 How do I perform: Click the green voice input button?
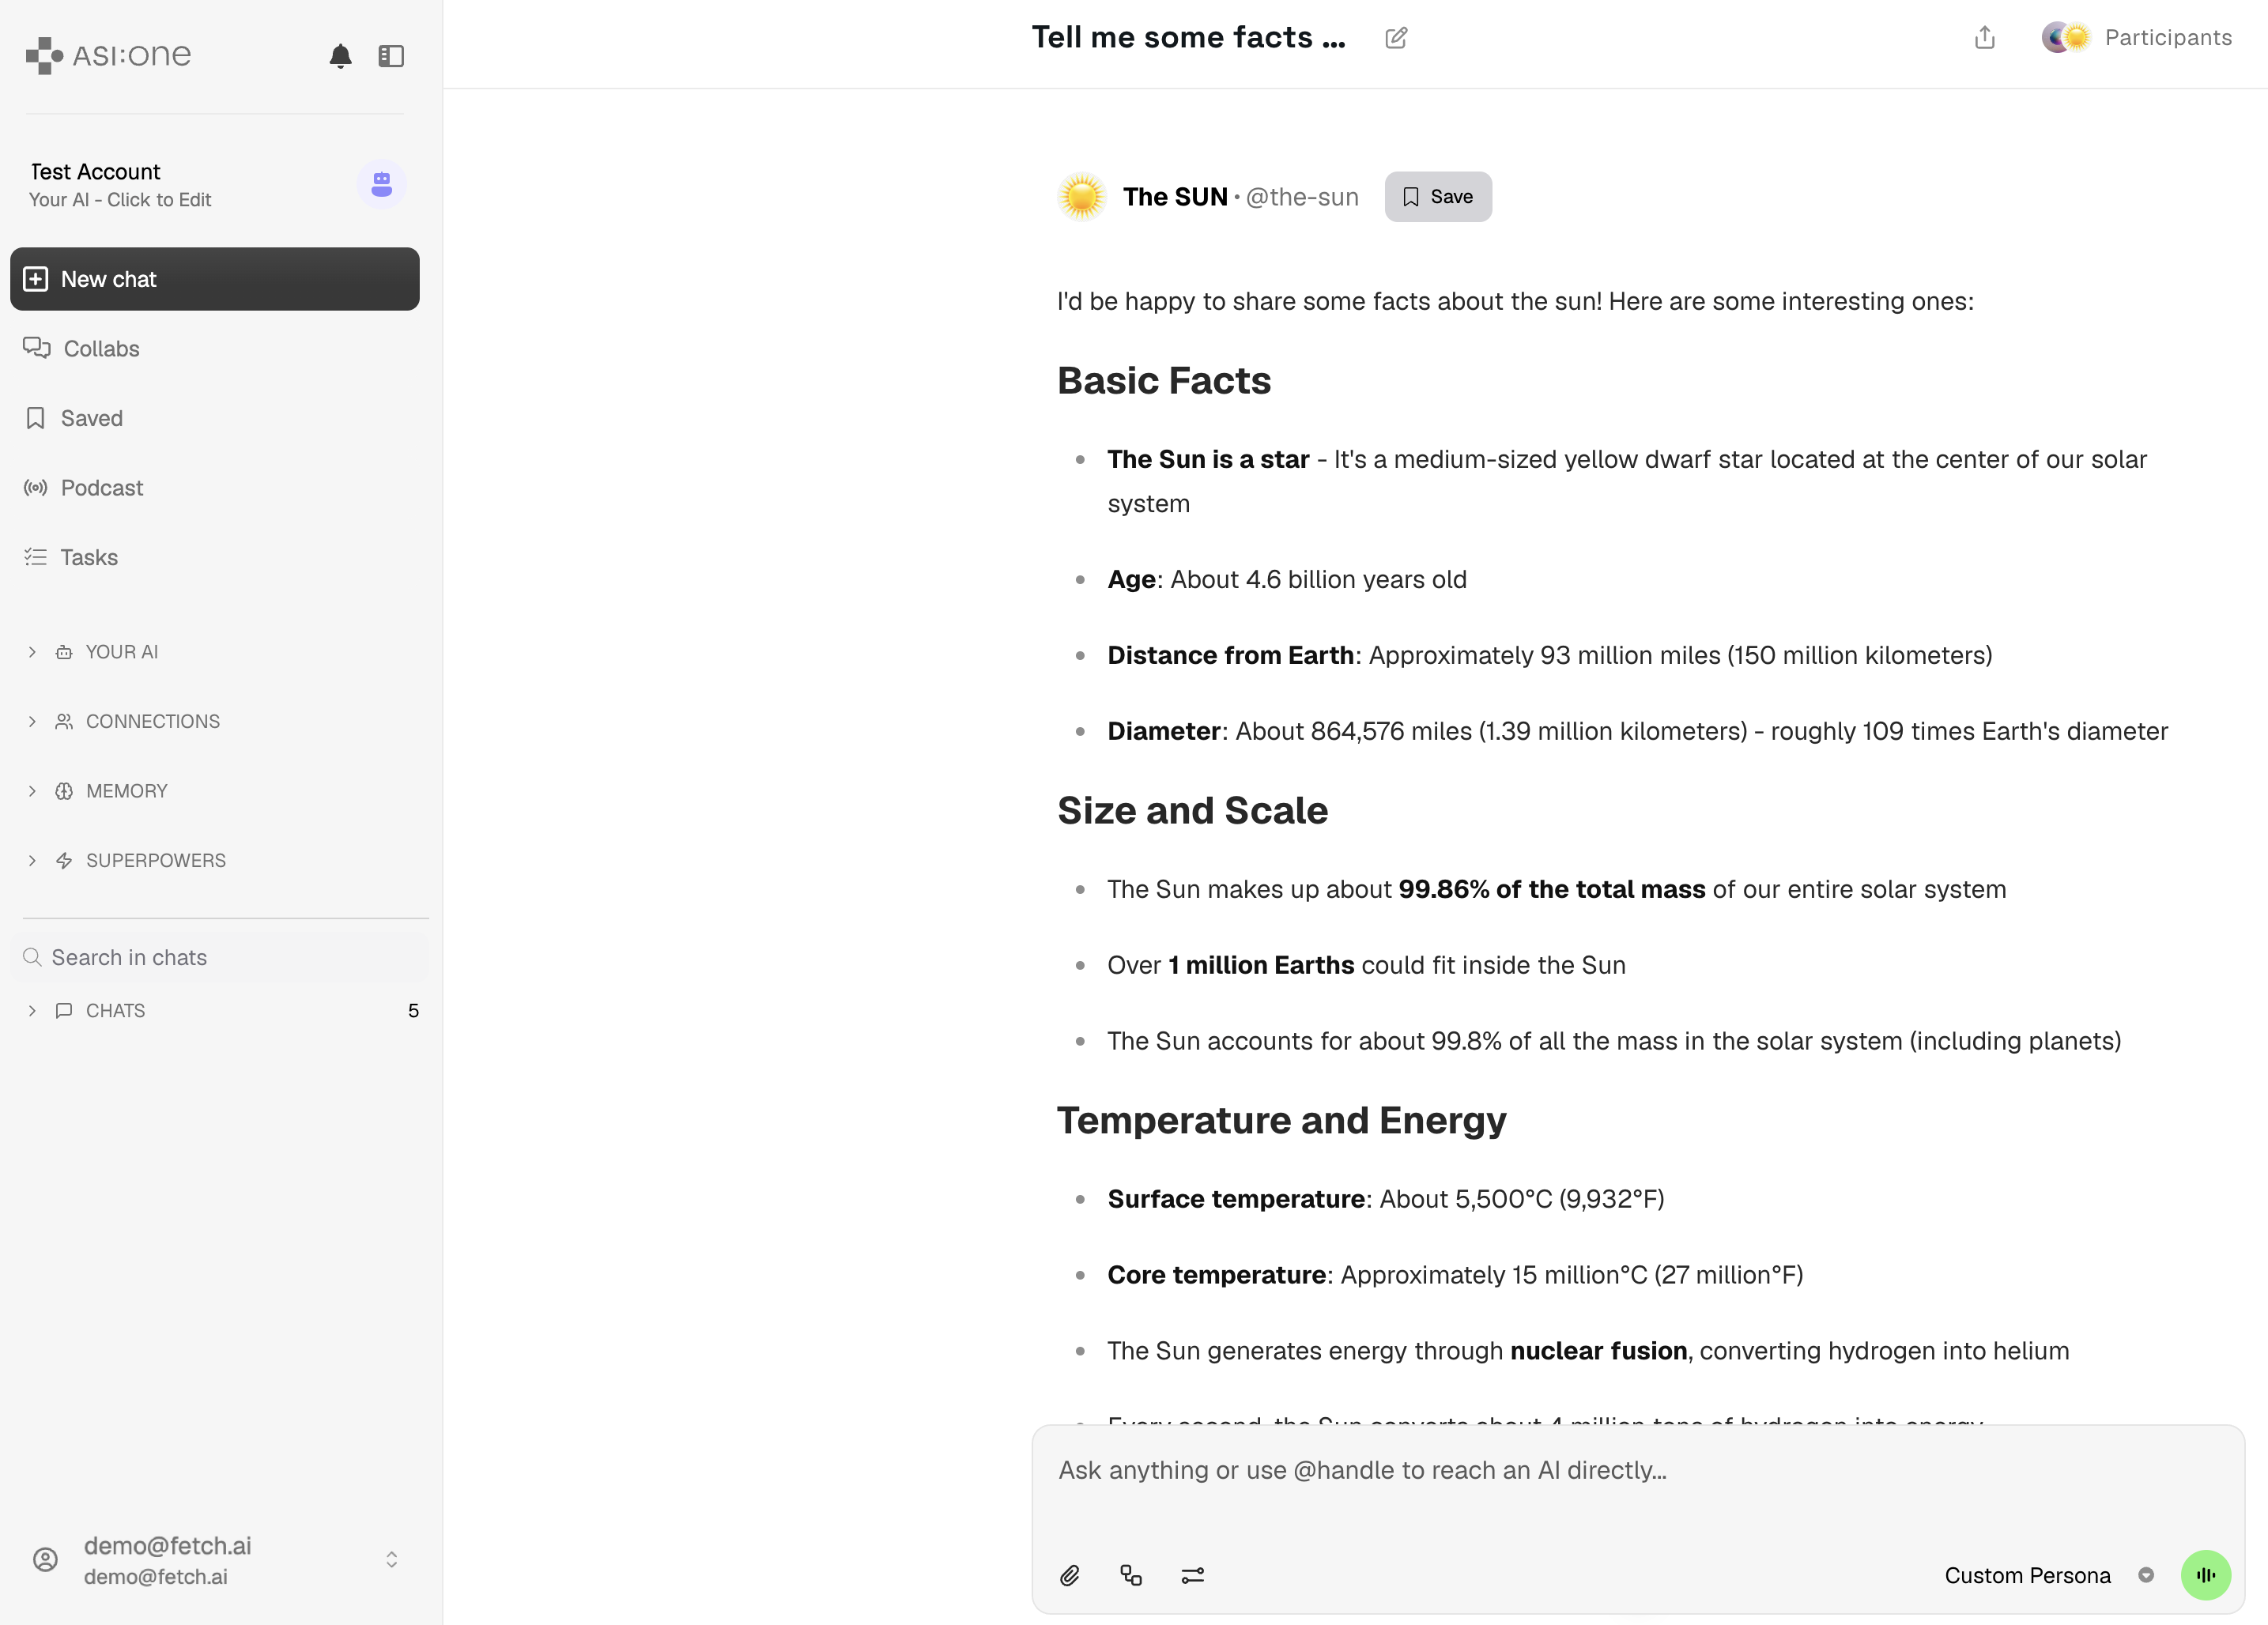(x=2205, y=1575)
